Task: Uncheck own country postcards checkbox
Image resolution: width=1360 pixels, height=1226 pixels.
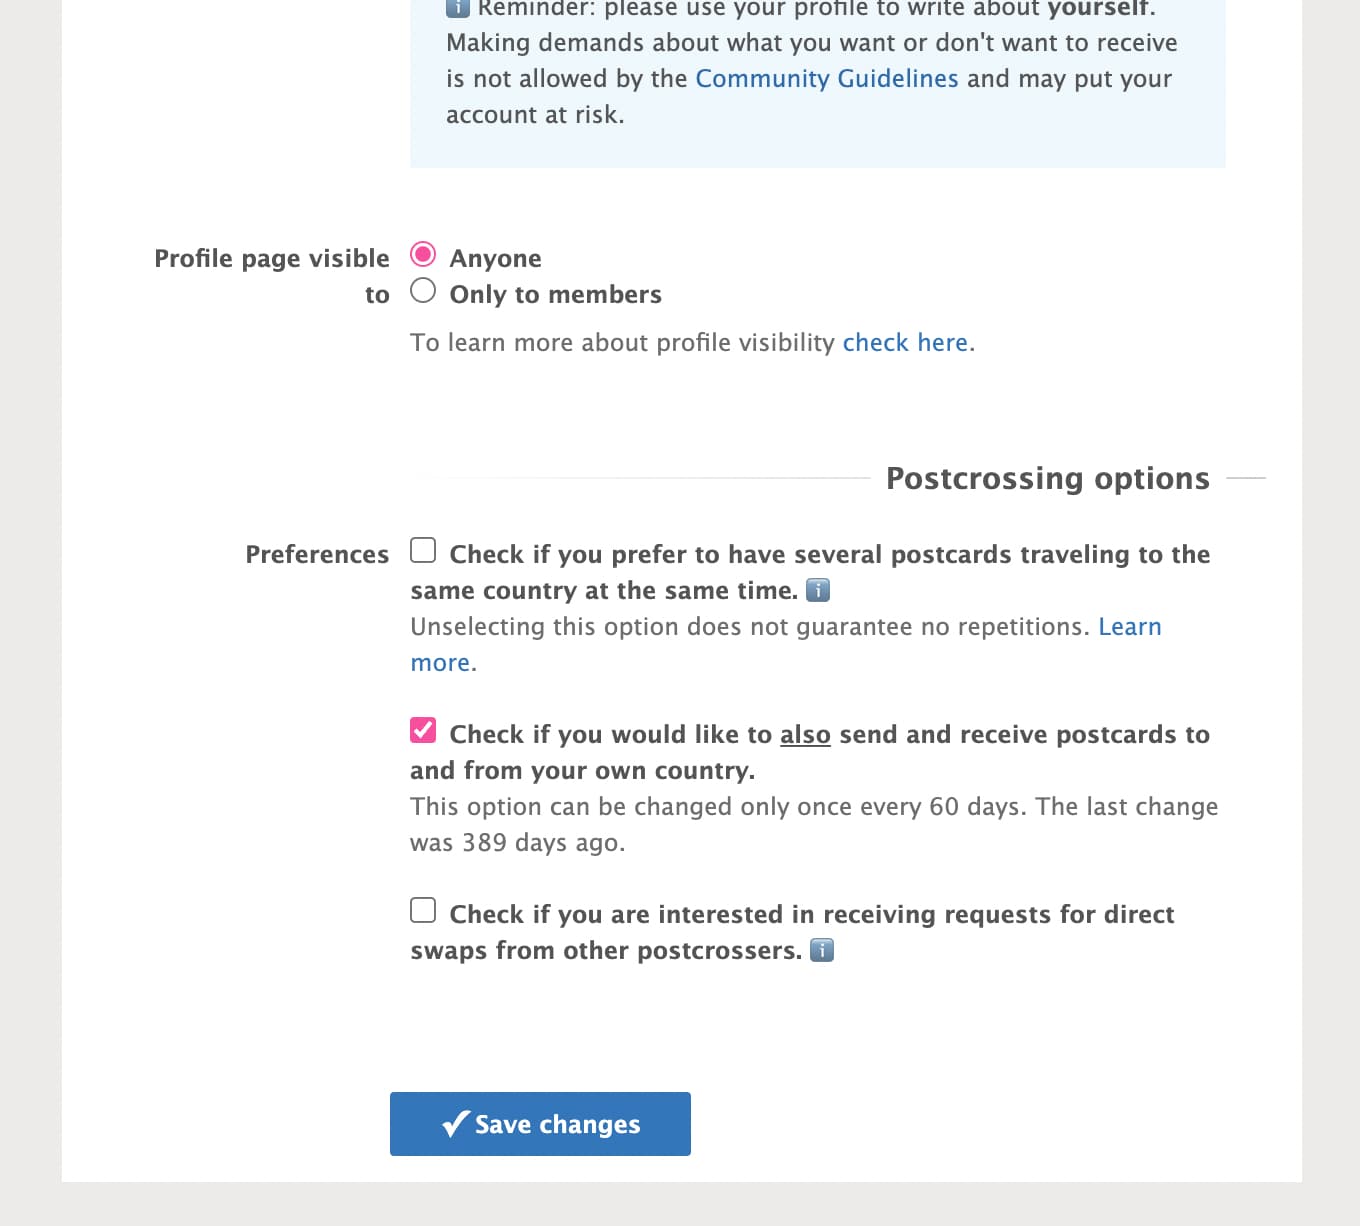Action: (423, 730)
